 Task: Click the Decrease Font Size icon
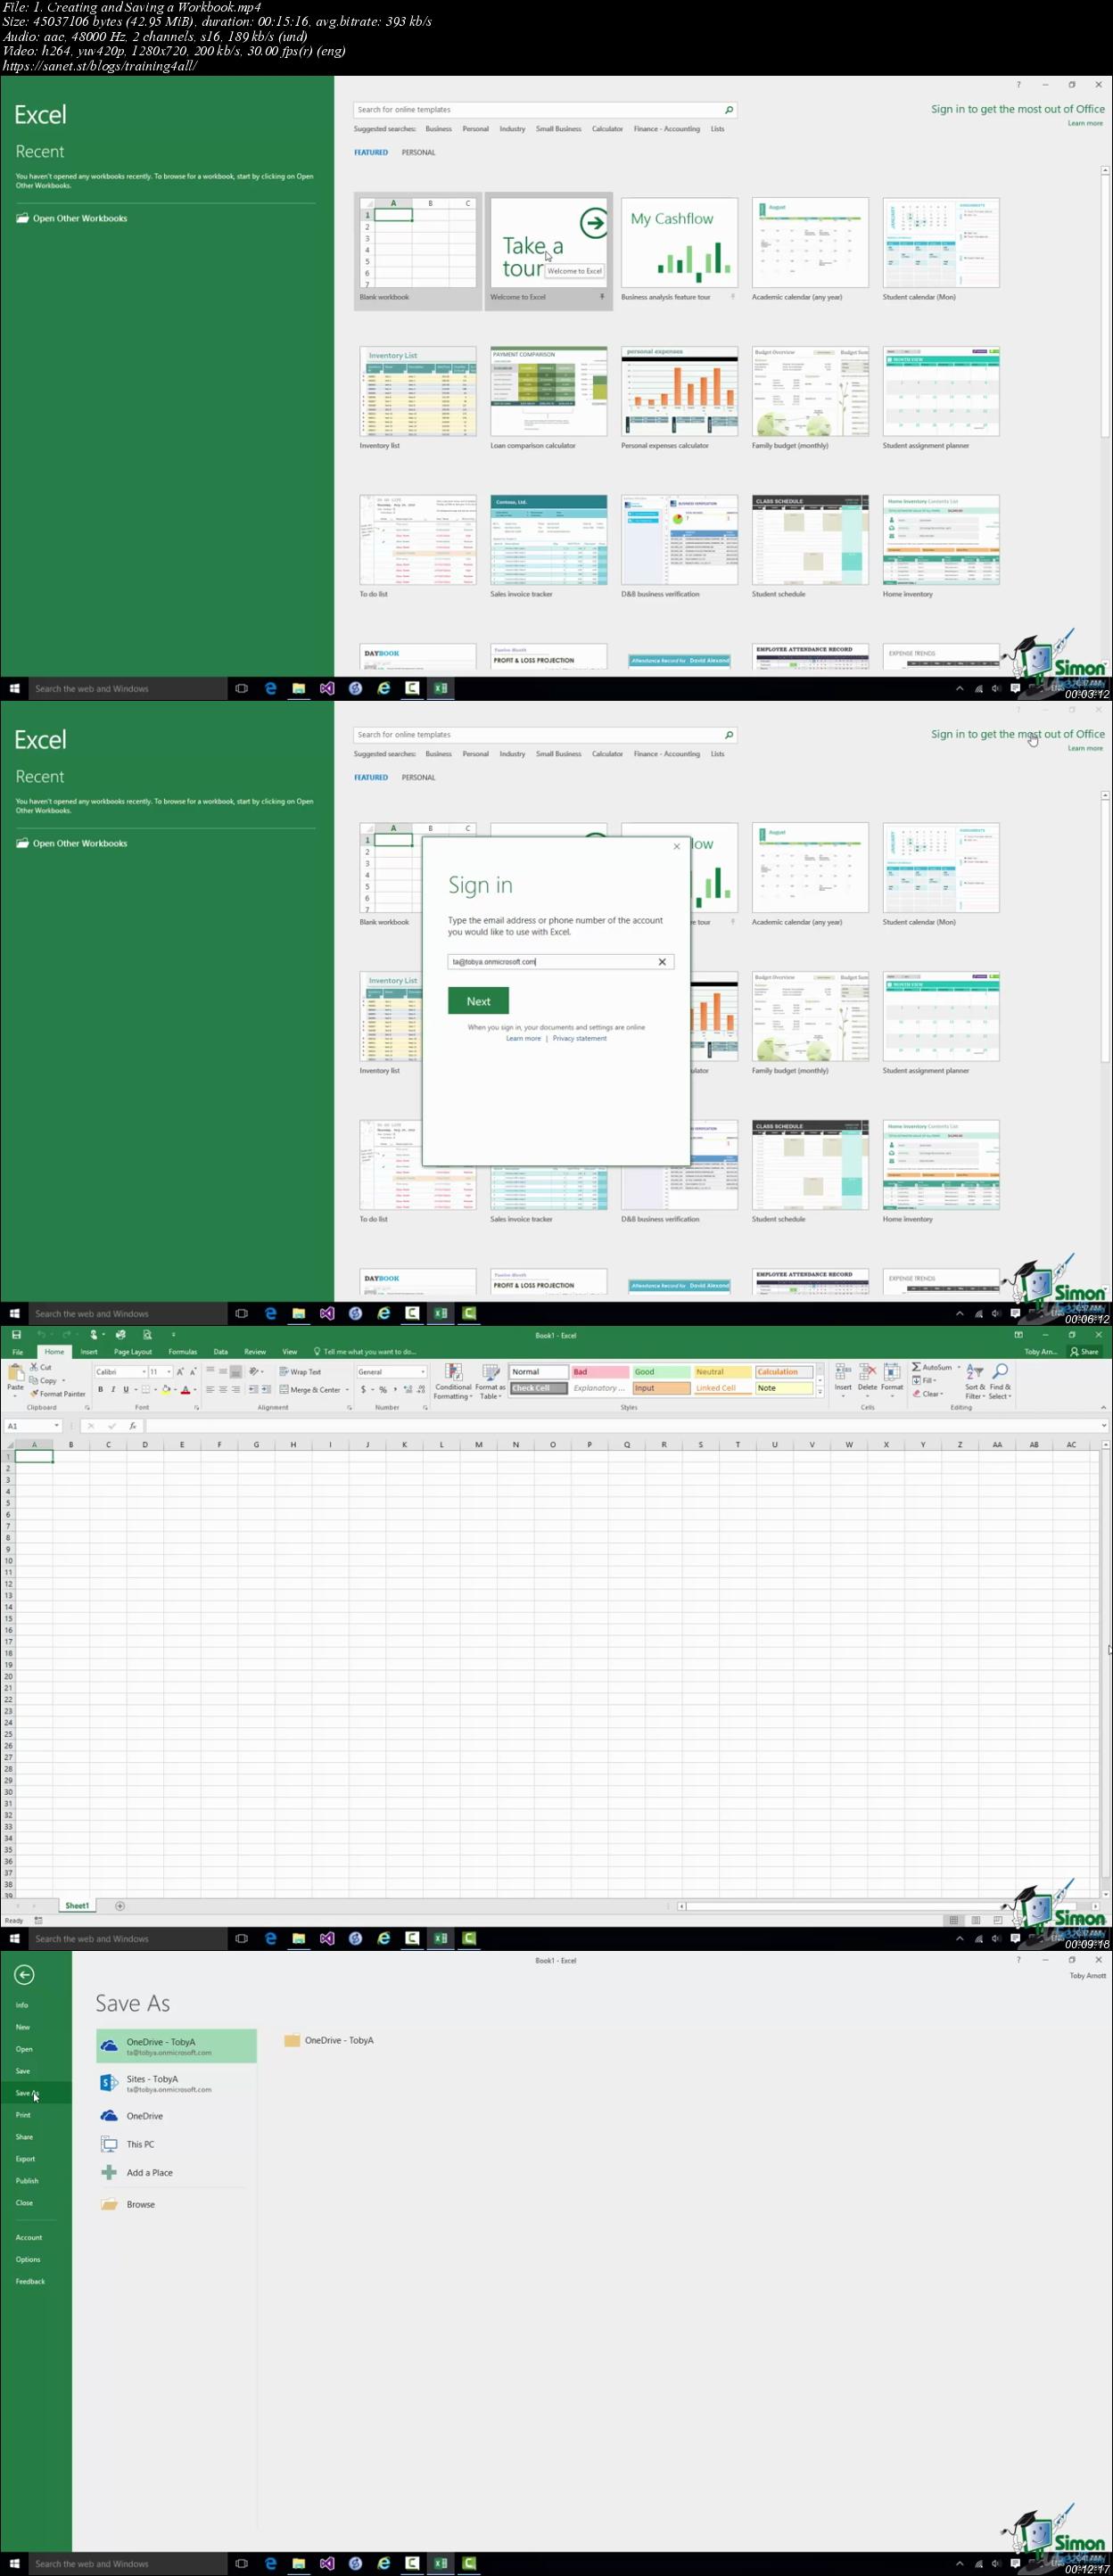pyautogui.click(x=193, y=1371)
